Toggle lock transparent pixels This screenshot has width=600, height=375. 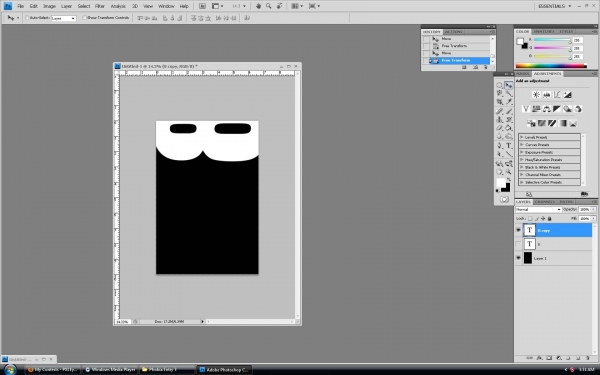(530, 218)
